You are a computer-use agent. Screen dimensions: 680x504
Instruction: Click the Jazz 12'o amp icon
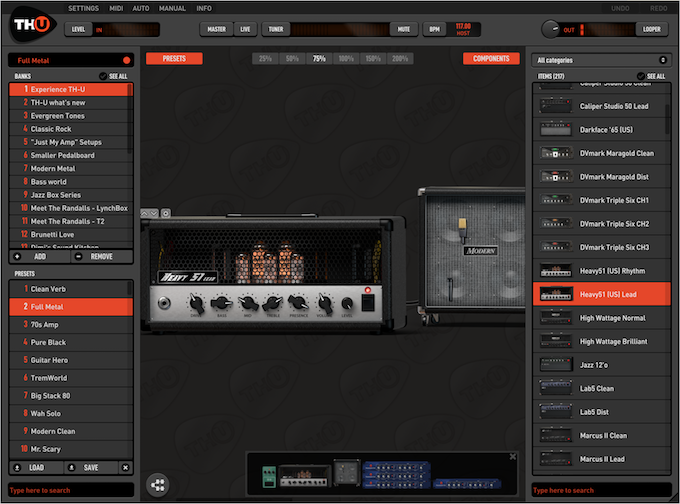[556, 365]
